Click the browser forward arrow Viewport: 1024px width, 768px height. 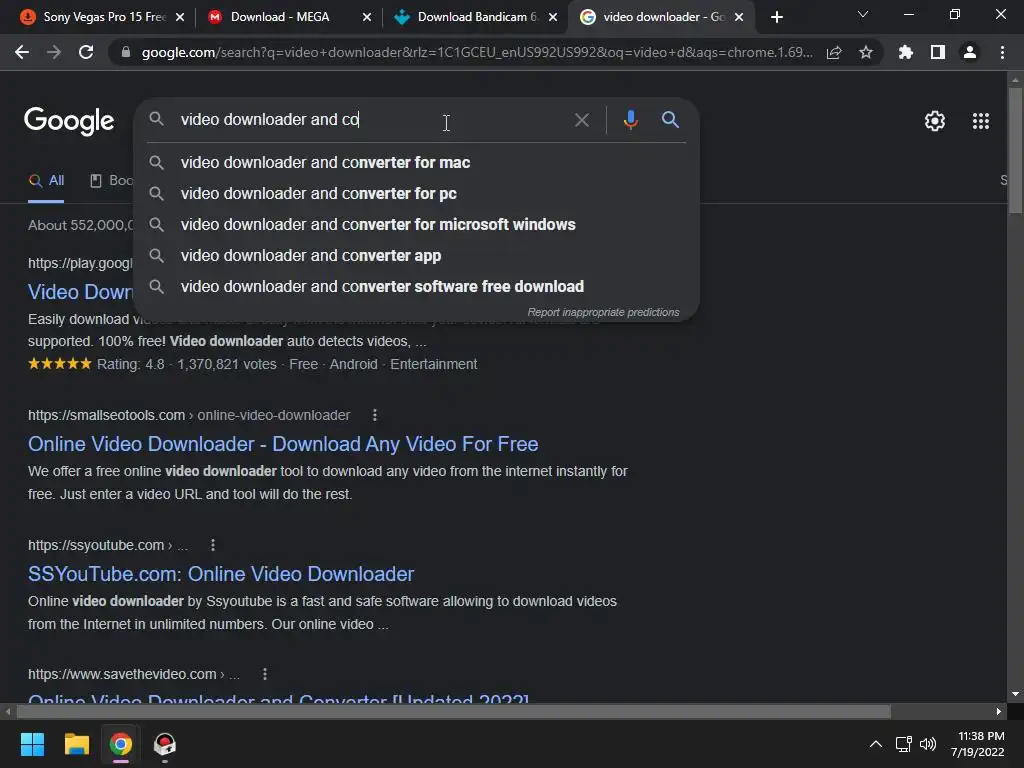[x=54, y=52]
